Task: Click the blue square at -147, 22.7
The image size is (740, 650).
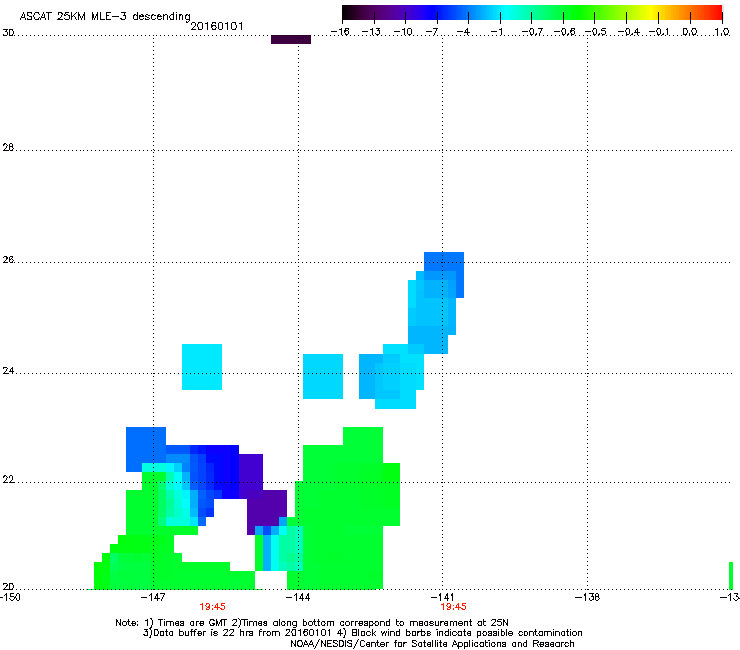Action: 146,449
